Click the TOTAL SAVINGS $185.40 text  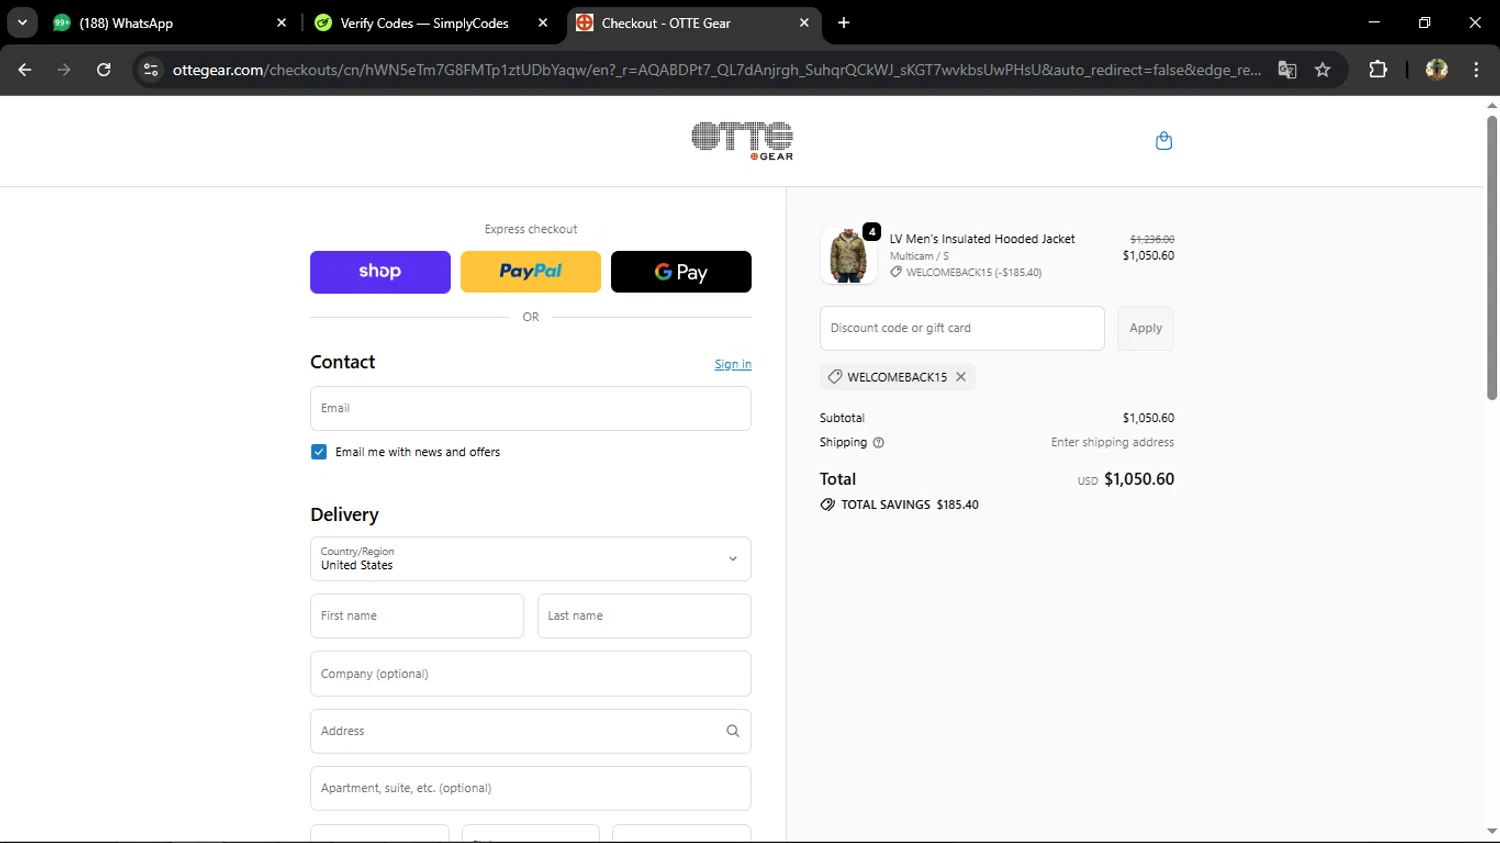910,505
